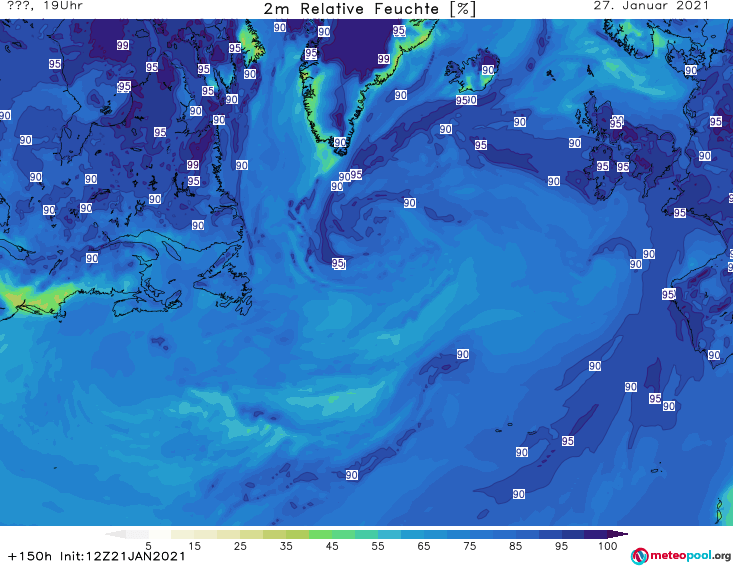
Task: Pick the pale yellow colorbar segment above 15
Action: point(206,534)
